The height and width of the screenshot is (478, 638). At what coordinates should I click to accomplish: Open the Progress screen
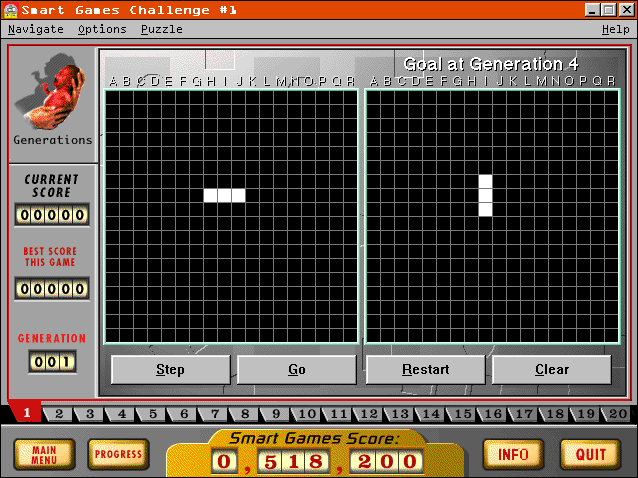(118, 454)
